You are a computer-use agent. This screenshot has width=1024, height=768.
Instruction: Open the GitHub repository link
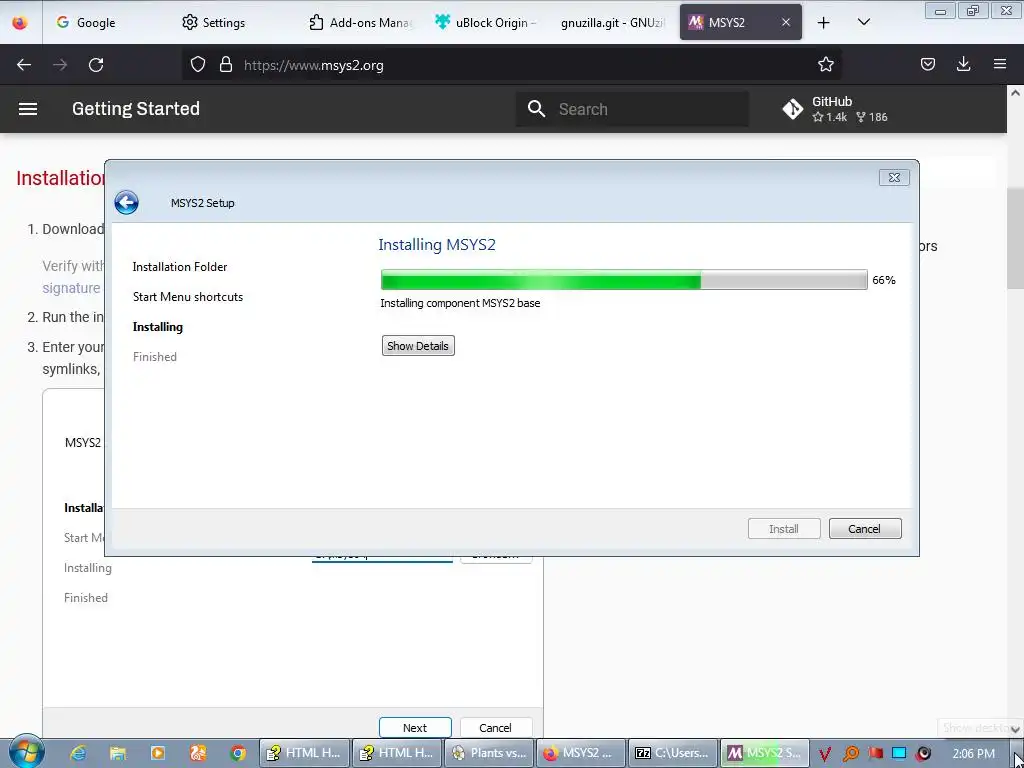(x=835, y=109)
